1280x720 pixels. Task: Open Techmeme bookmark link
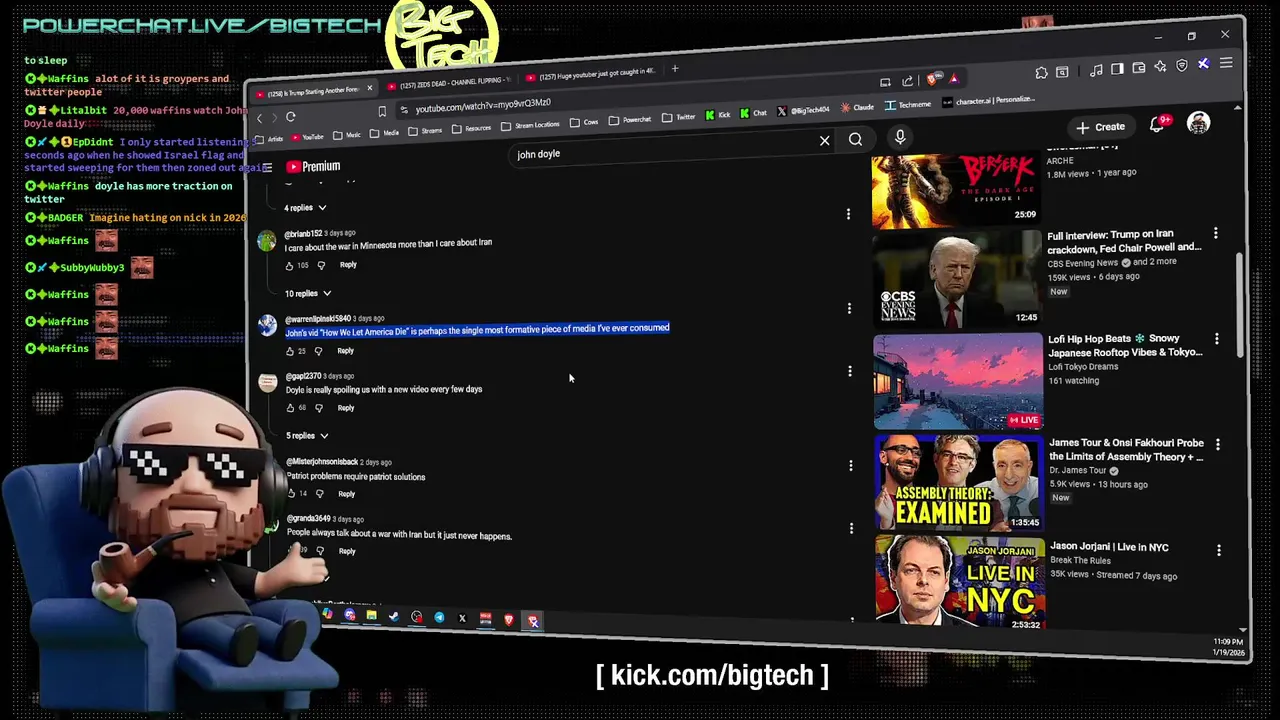(908, 105)
